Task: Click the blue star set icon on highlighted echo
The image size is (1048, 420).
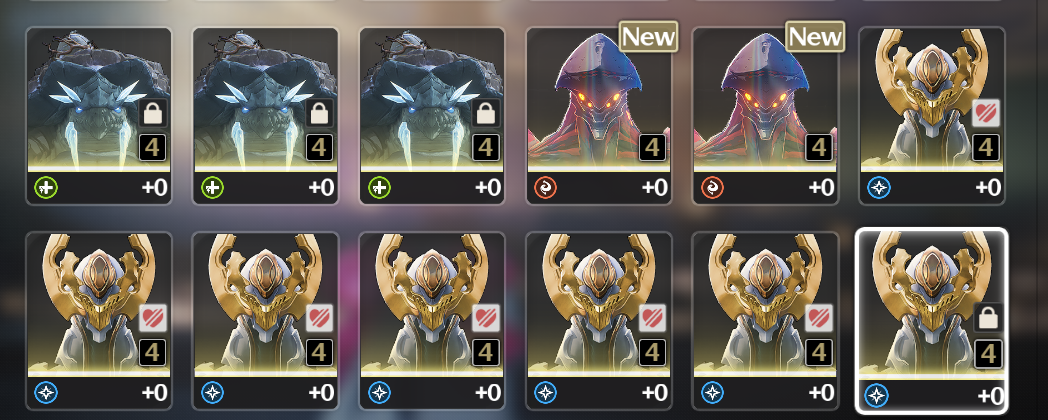Action: click(876, 395)
